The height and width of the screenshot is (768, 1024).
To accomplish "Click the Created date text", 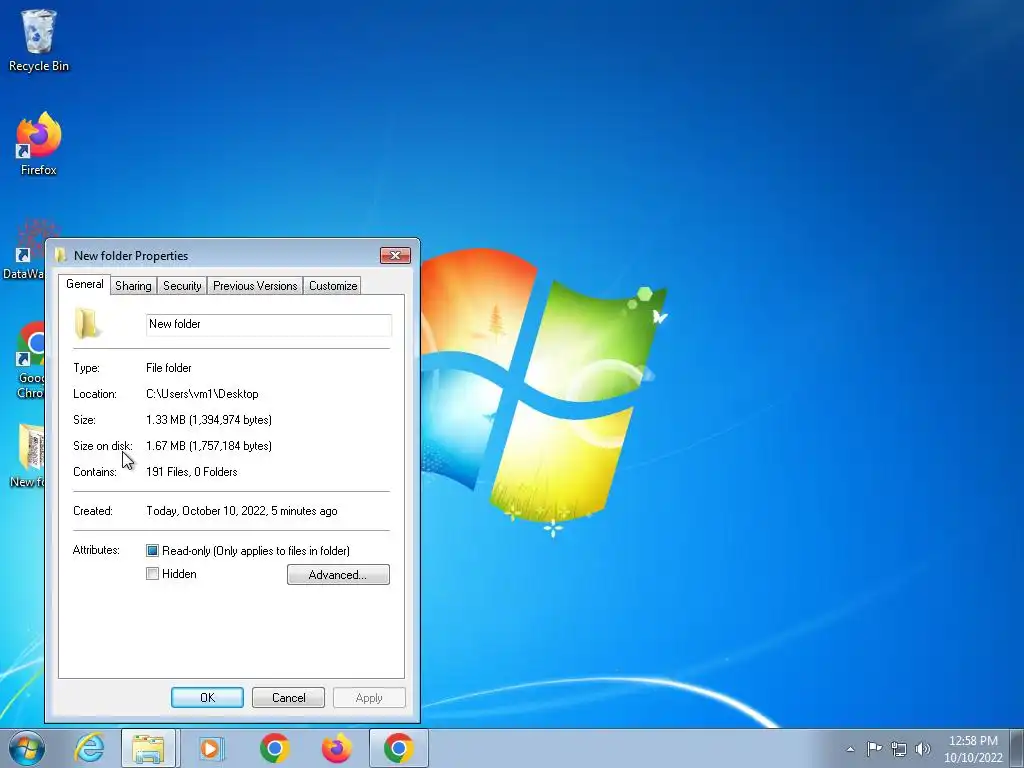I will point(242,511).
